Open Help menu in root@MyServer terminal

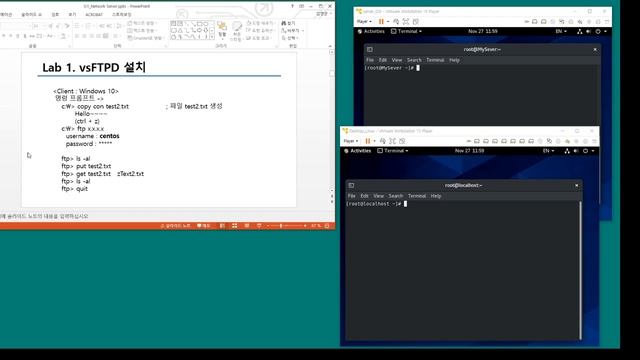tap(454, 60)
